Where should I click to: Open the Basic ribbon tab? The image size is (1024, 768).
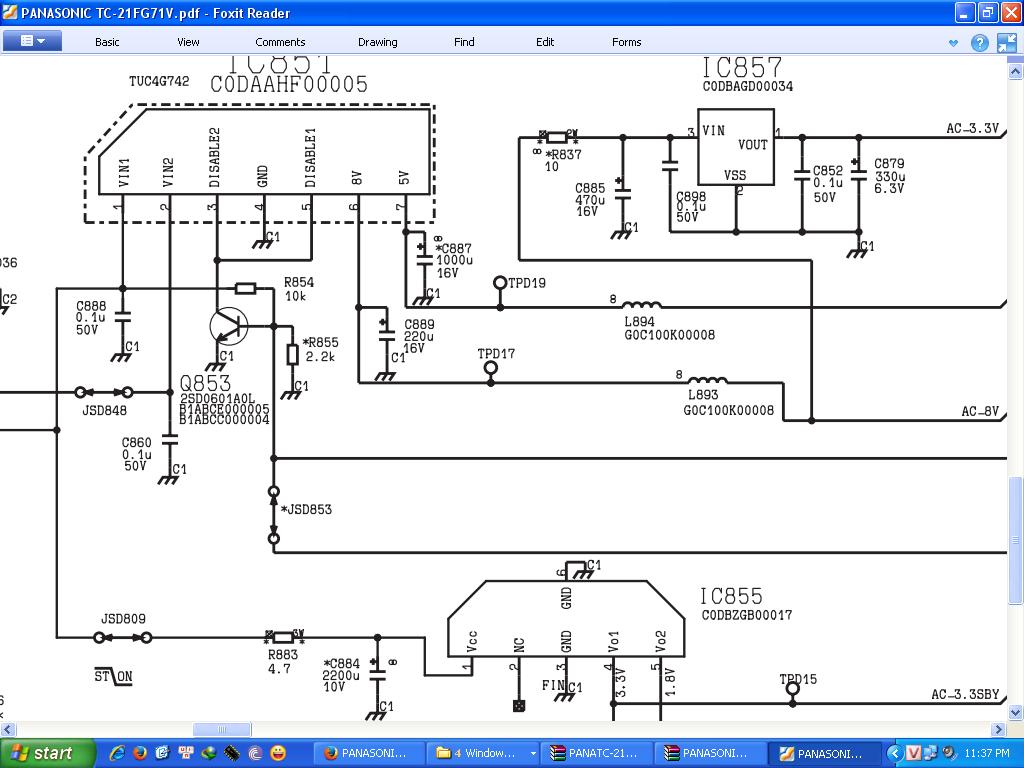coord(107,42)
